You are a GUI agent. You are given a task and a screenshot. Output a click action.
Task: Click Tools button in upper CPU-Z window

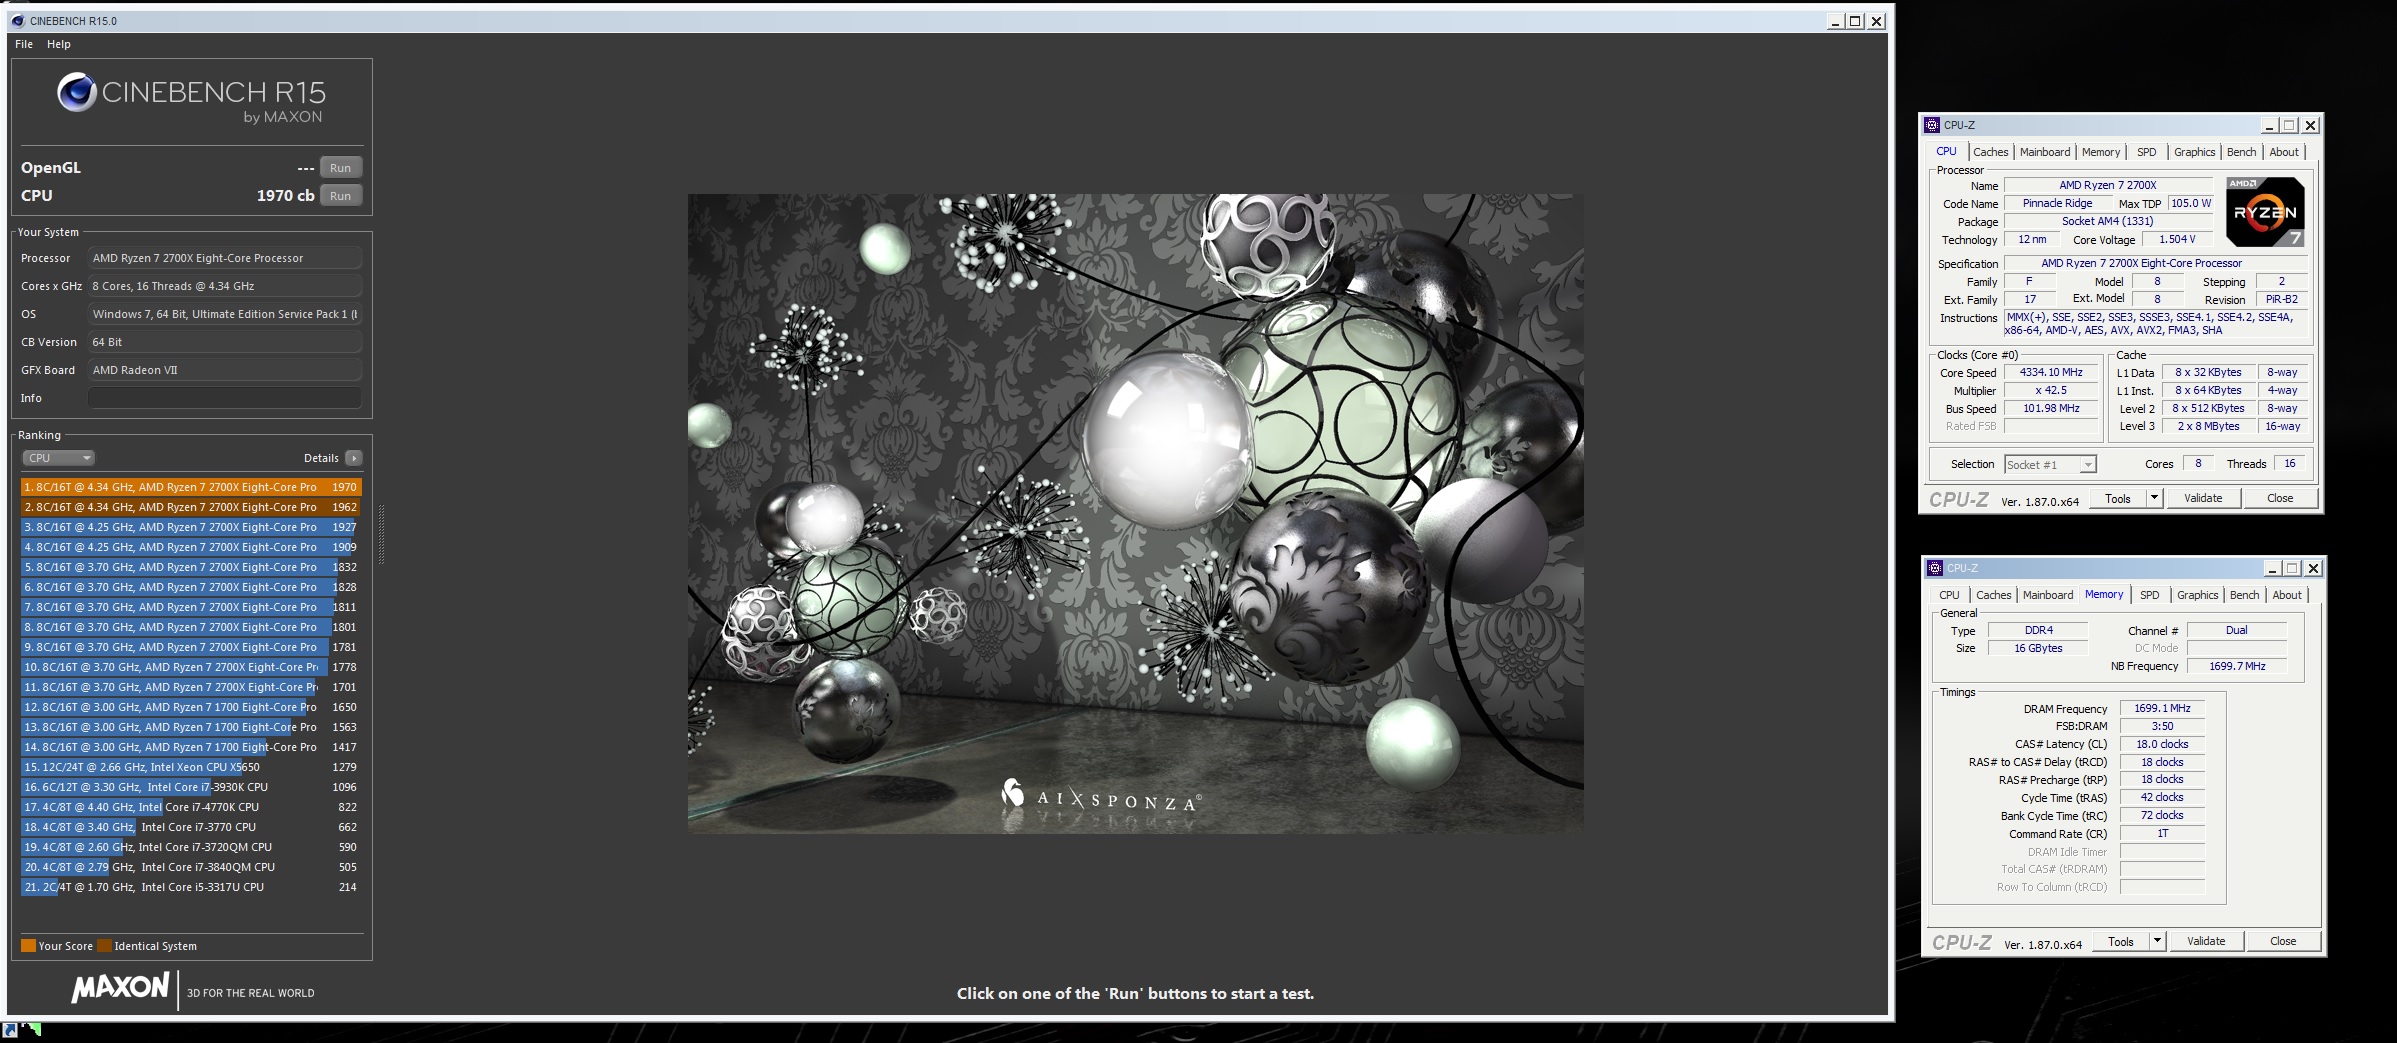click(2118, 498)
